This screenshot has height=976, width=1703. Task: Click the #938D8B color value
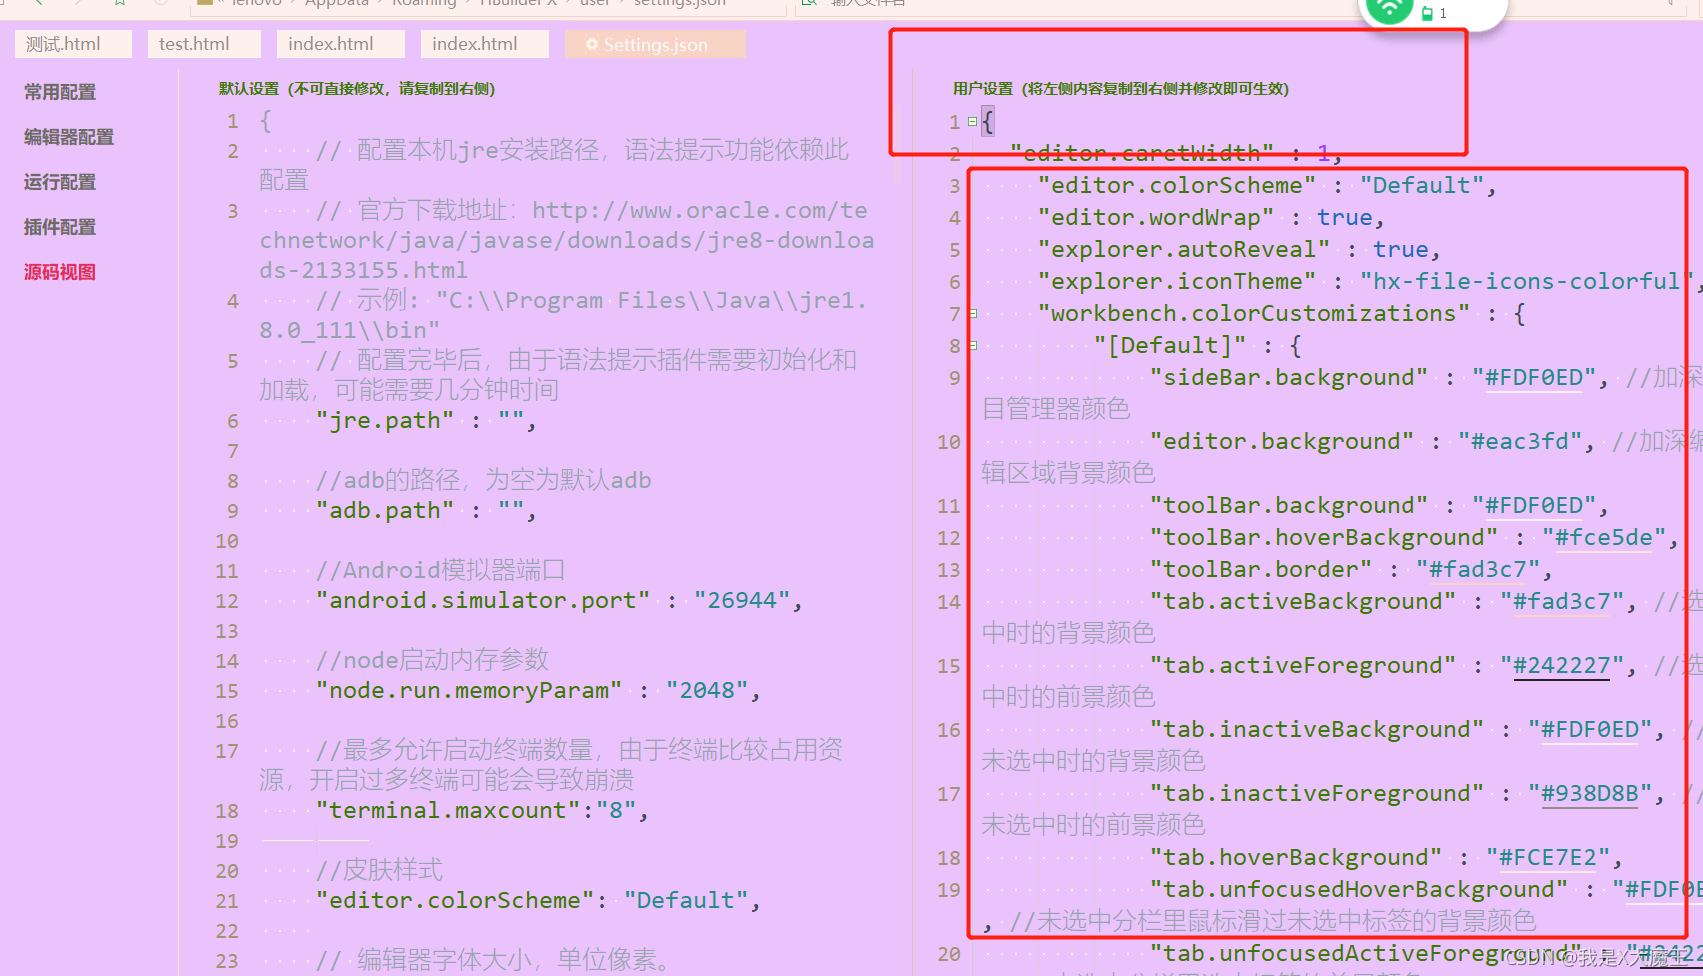(x=1590, y=794)
